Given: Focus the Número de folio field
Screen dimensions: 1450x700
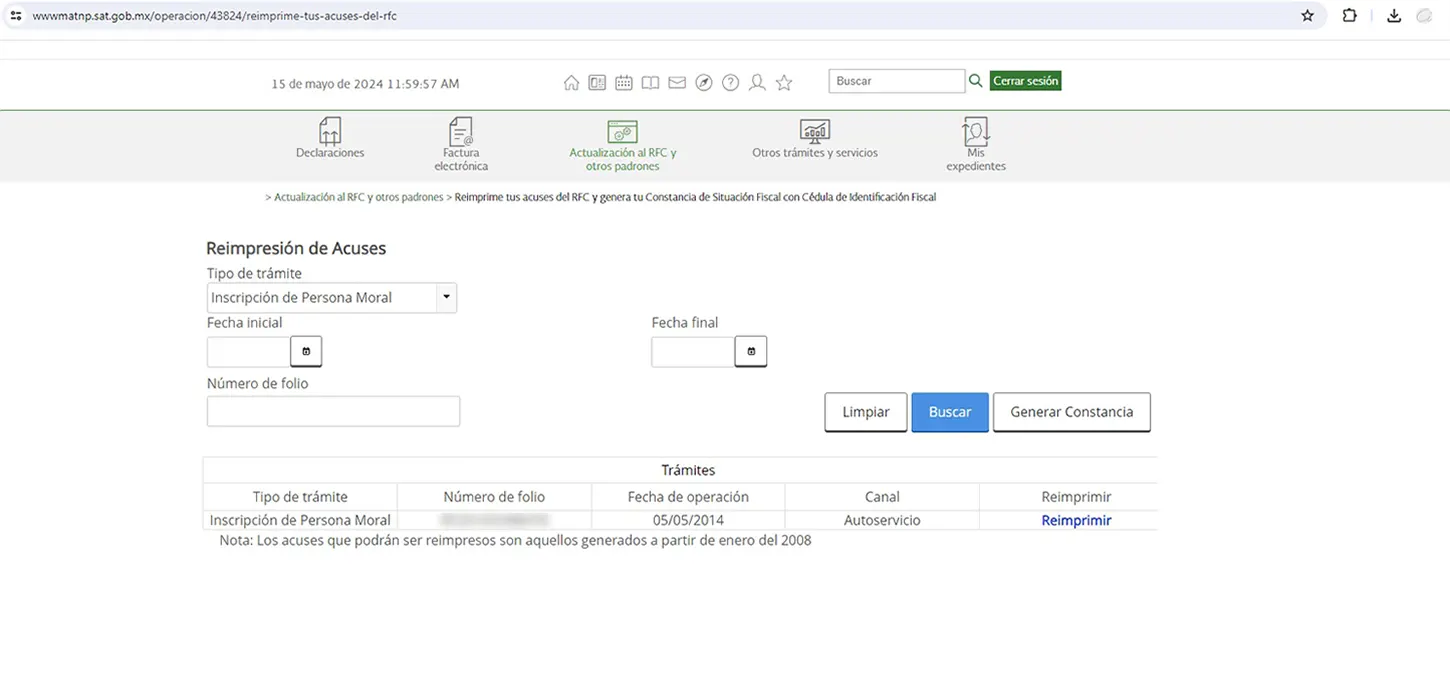Looking at the screenshot, I should point(333,411).
